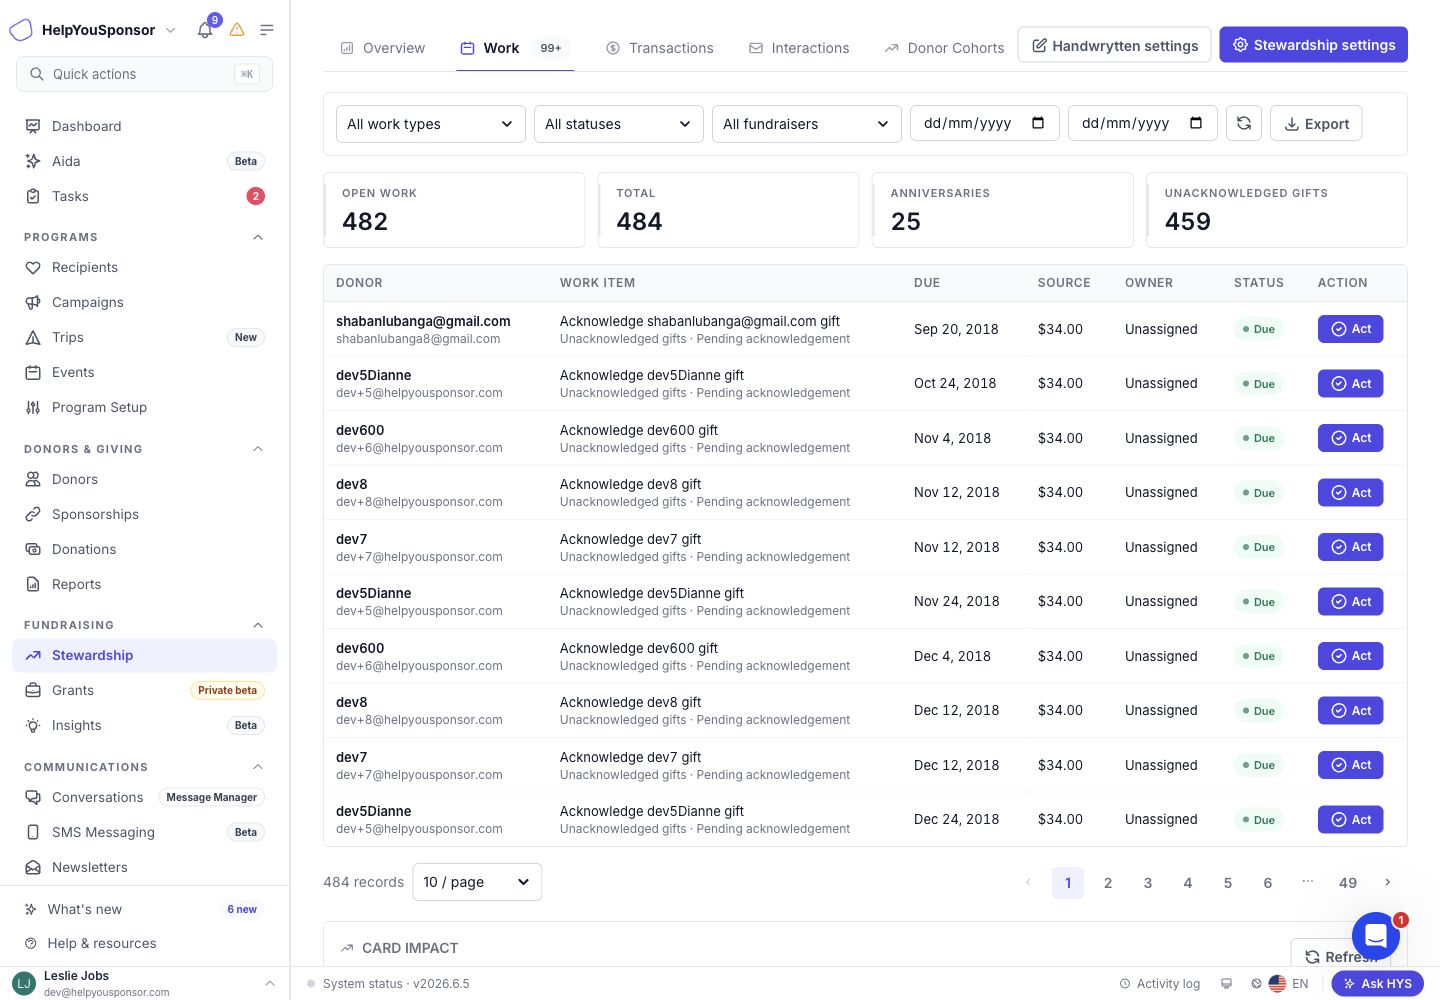Ask HYS assistant button
This screenshot has width=1440, height=1000.
[1377, 984]
